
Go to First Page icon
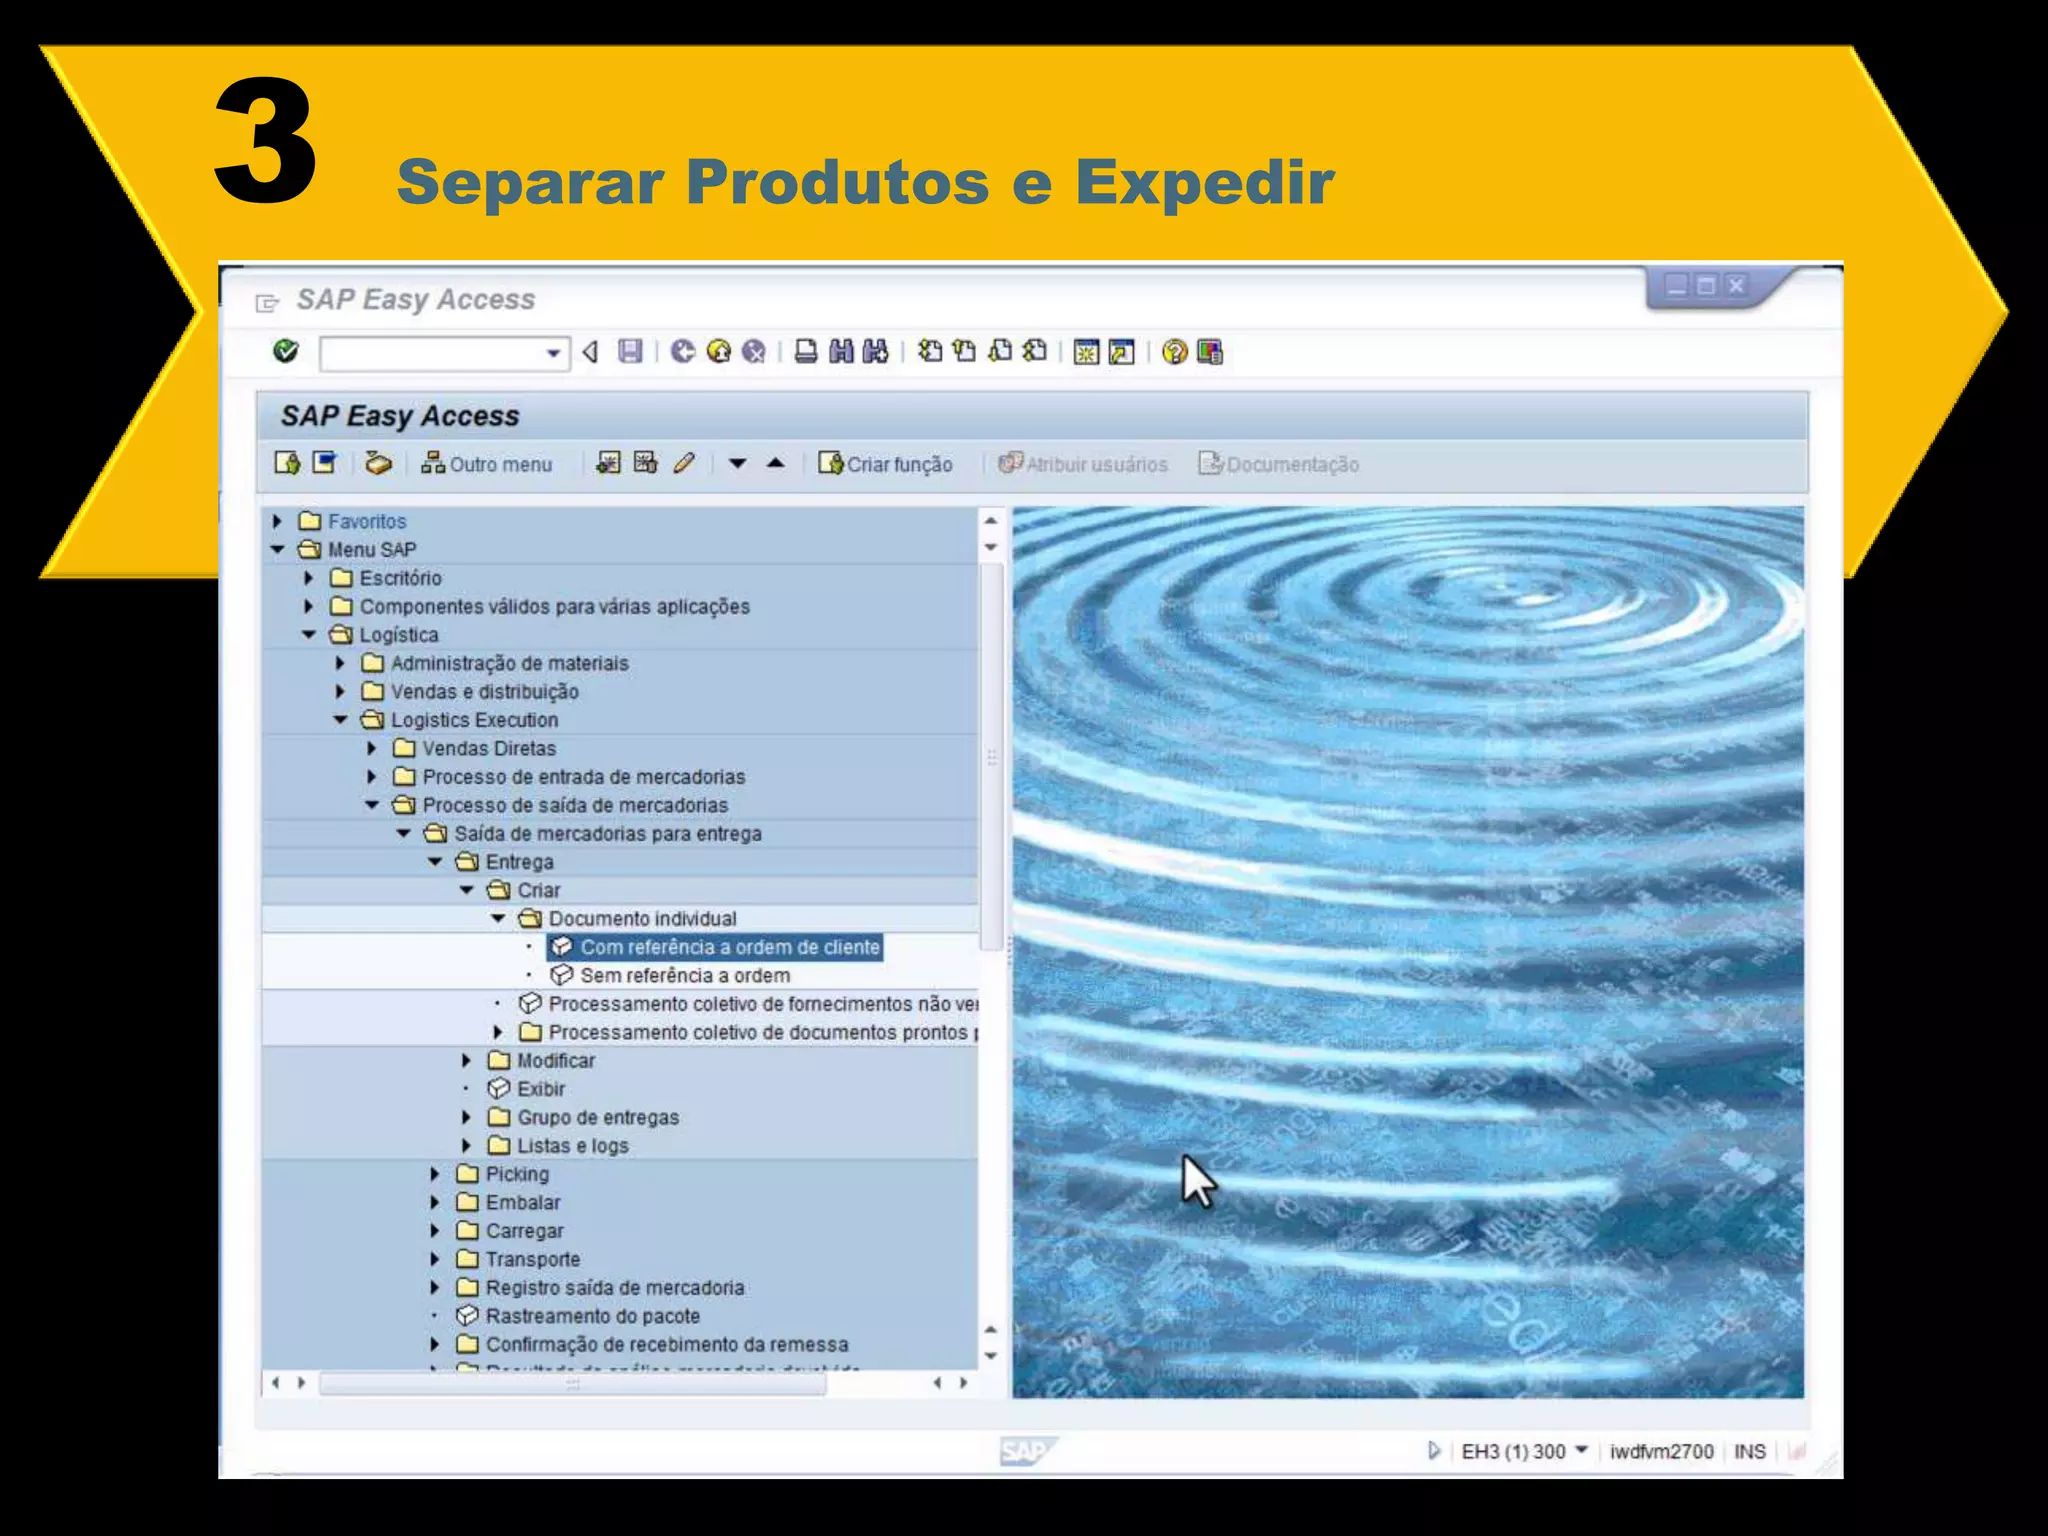930,351
